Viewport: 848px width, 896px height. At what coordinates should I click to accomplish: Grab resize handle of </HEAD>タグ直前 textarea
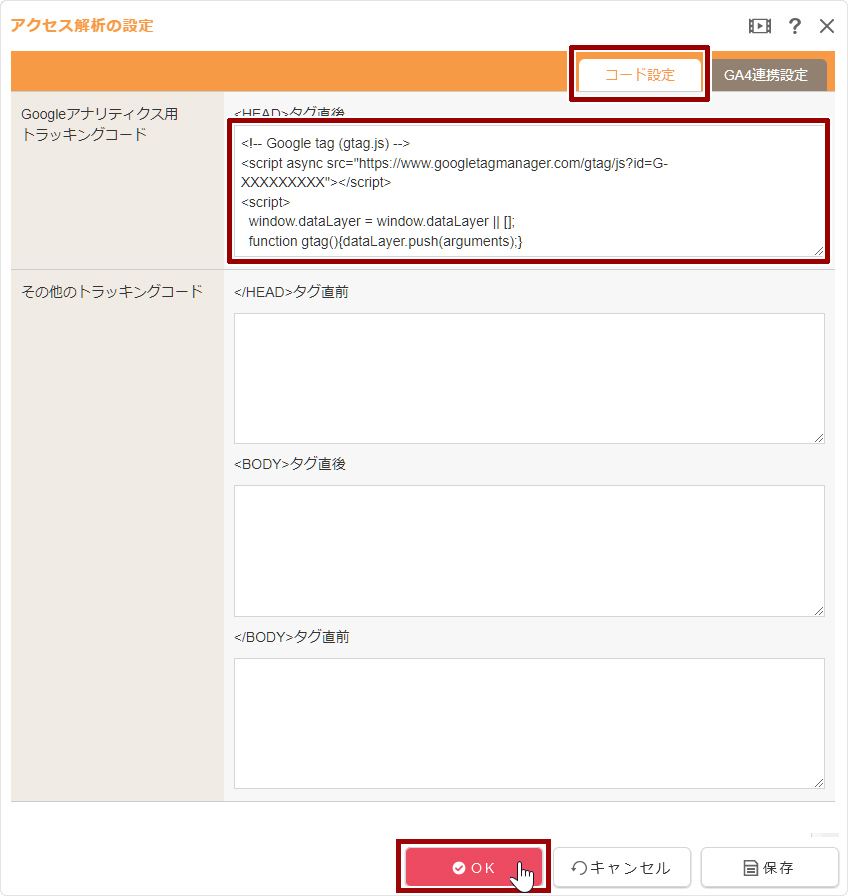pos(819,438)
